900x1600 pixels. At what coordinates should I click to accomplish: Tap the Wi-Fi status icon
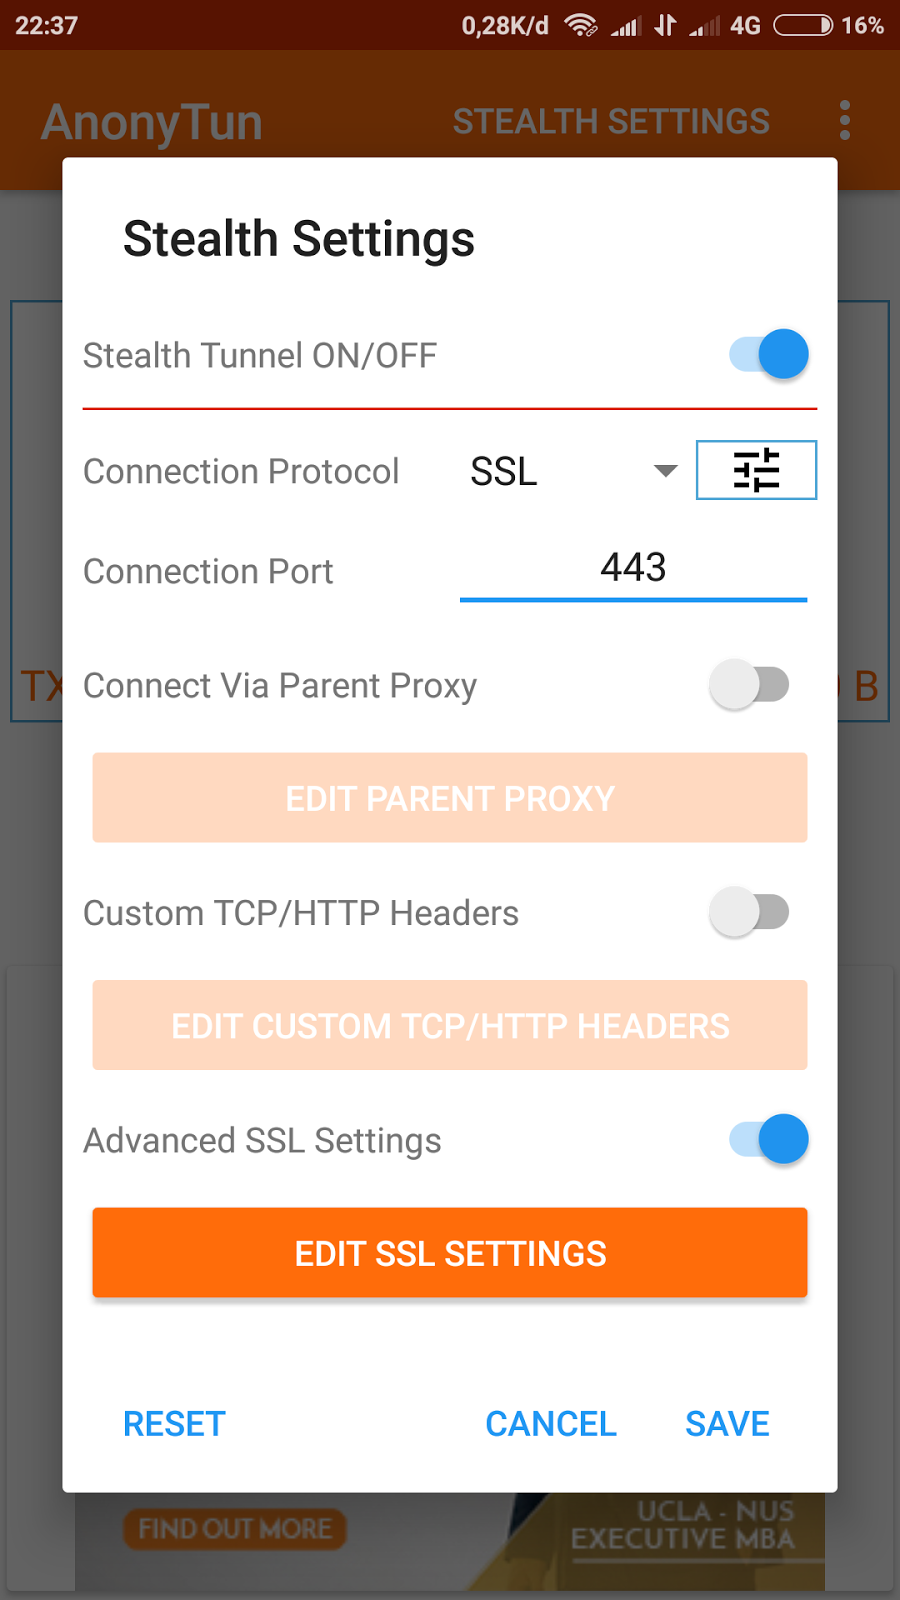(581, 25)
